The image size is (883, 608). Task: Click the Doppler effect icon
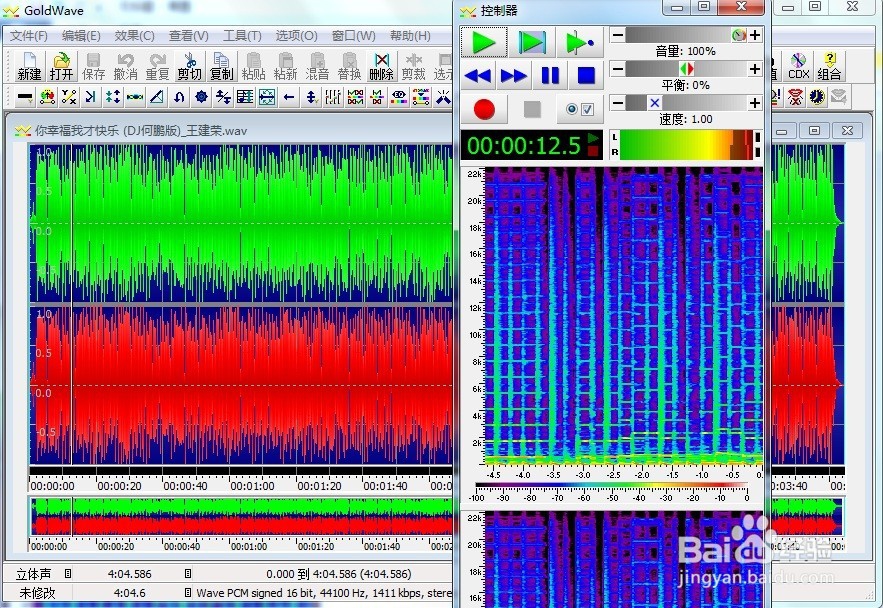(47, 97)
